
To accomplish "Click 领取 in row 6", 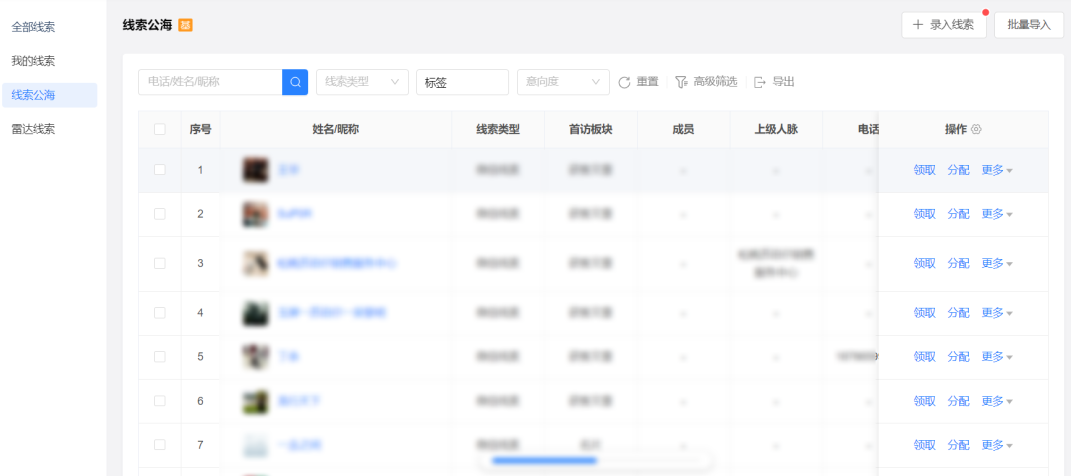I will (x=925, y=401).
